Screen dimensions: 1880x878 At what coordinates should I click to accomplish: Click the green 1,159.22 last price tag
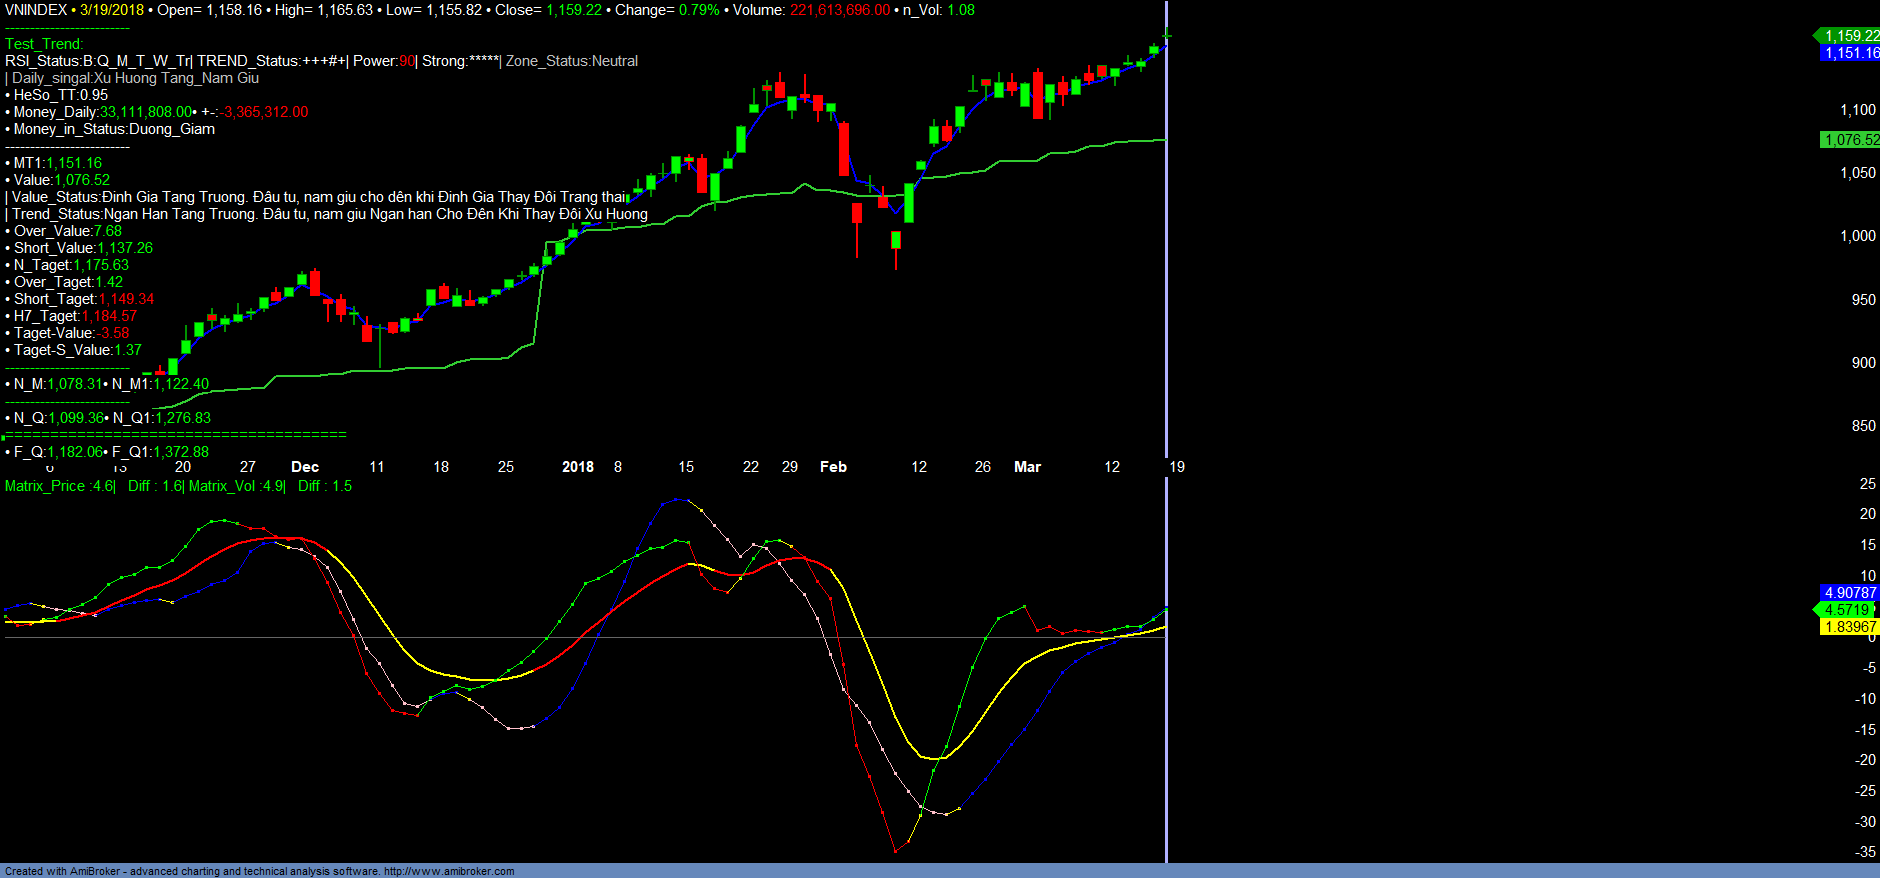tap(1851, 36)
